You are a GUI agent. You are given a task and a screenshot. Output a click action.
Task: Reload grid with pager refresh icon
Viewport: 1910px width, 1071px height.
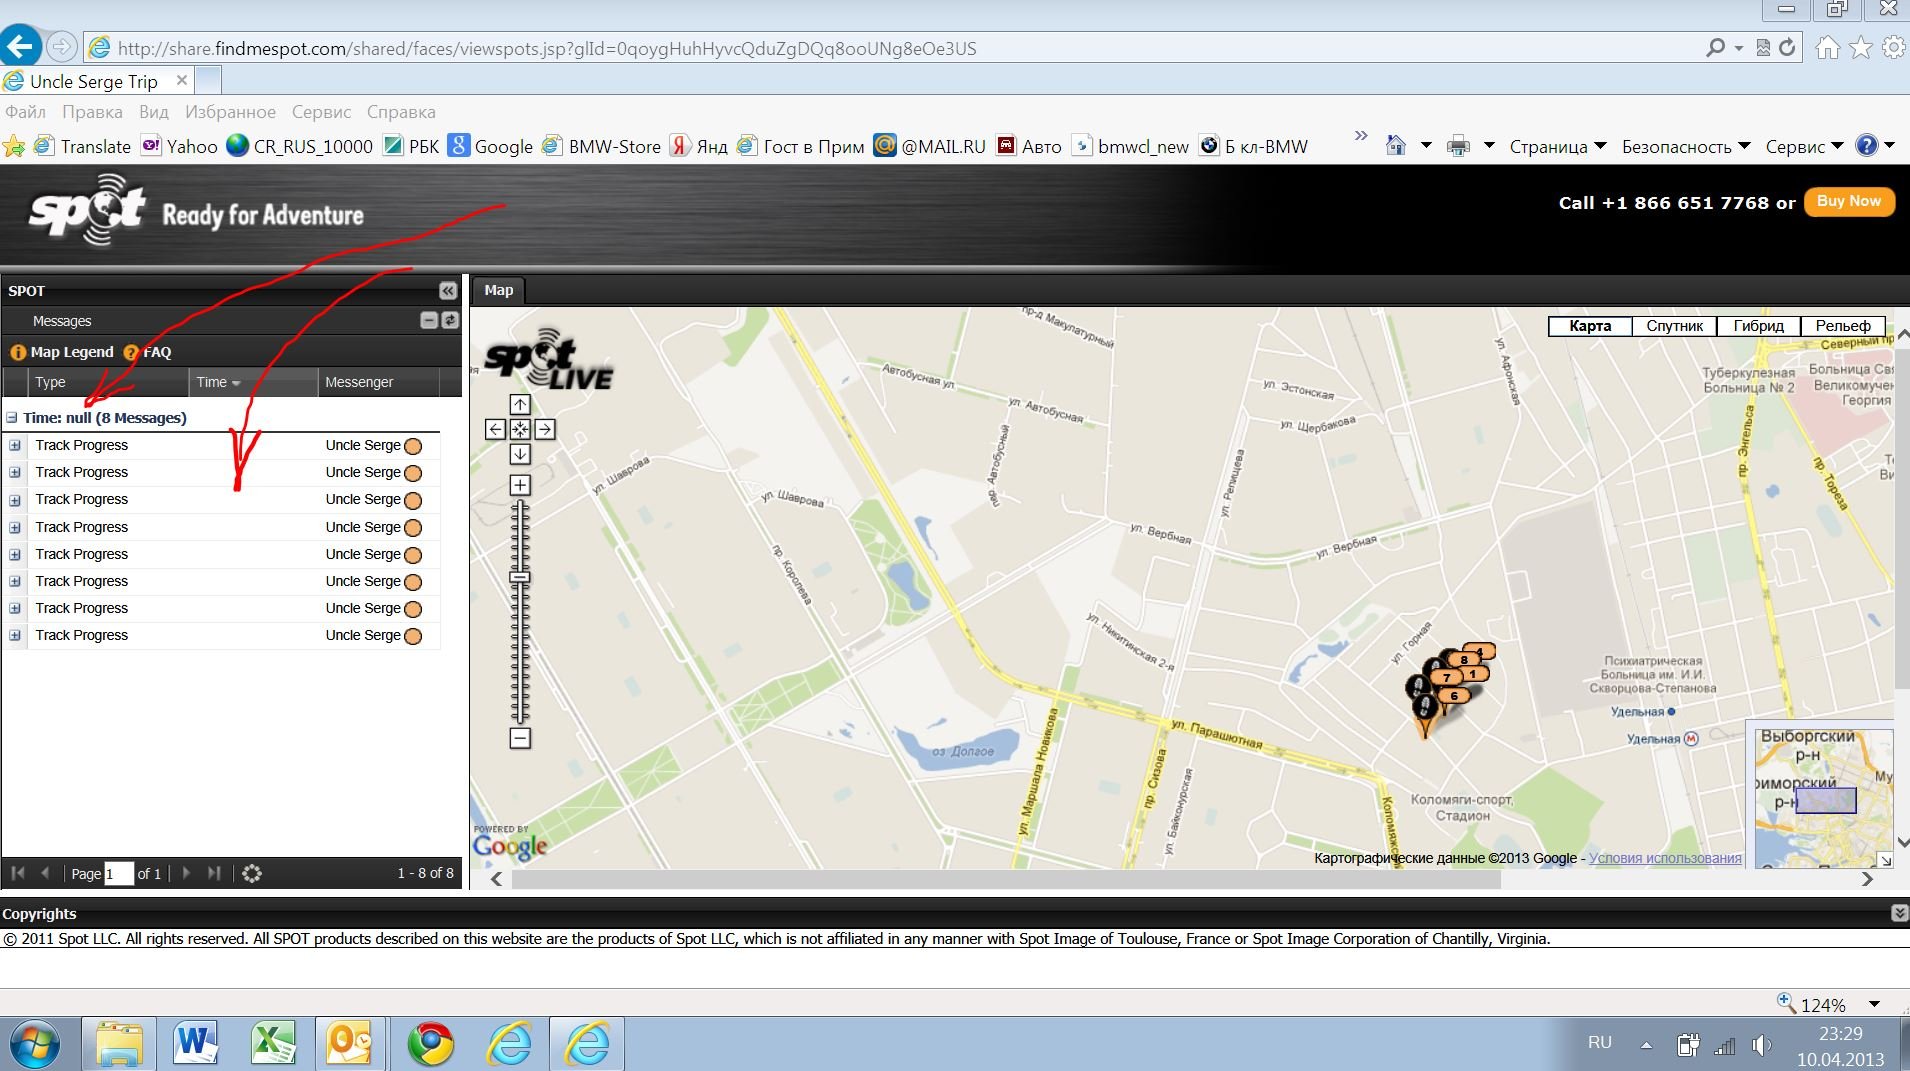point(252,873)
